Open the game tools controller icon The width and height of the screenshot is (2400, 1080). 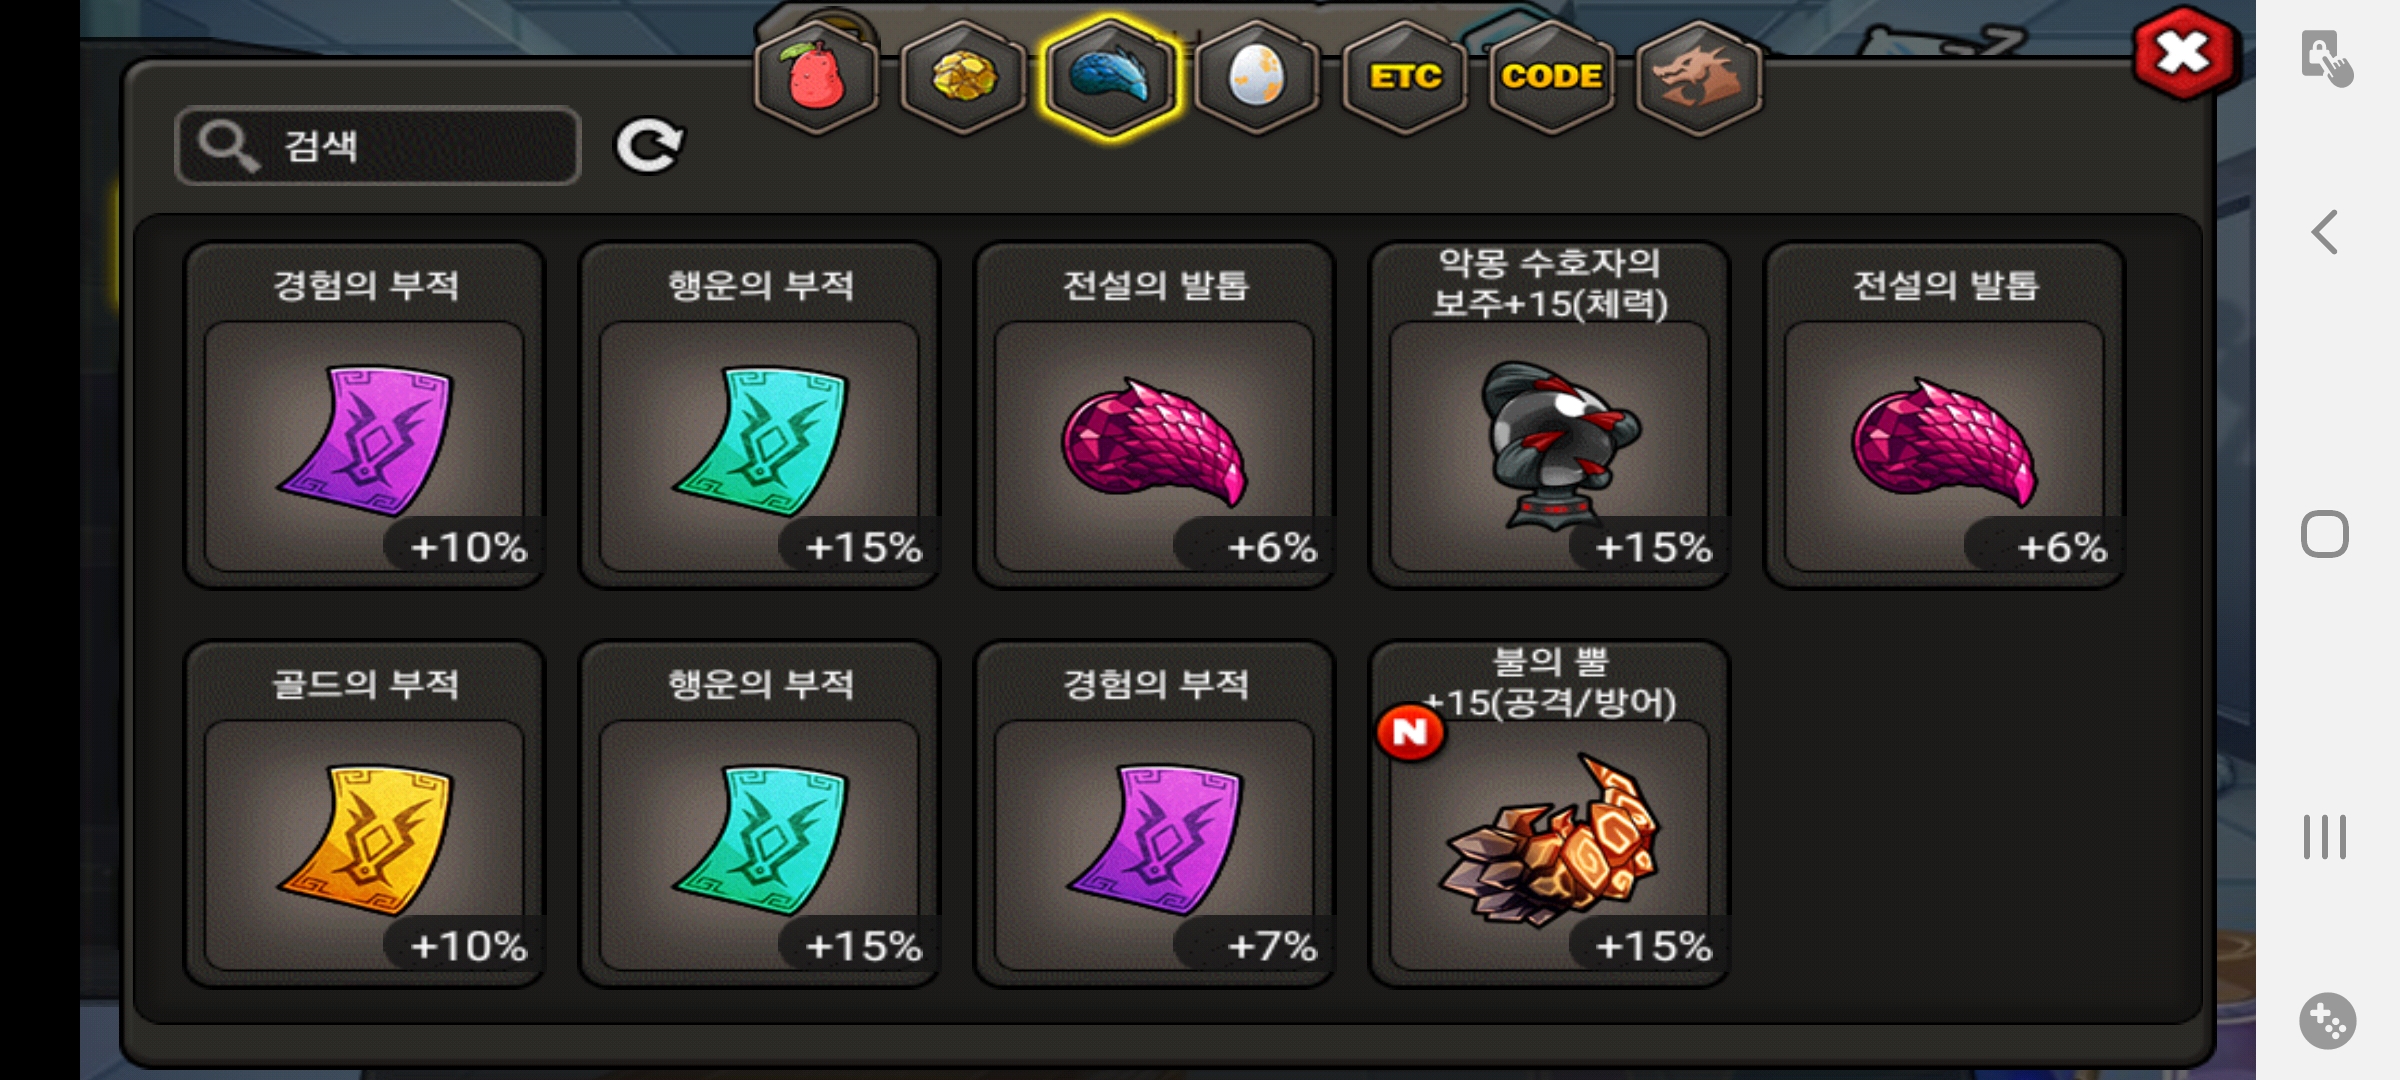pos(2327,1021)
